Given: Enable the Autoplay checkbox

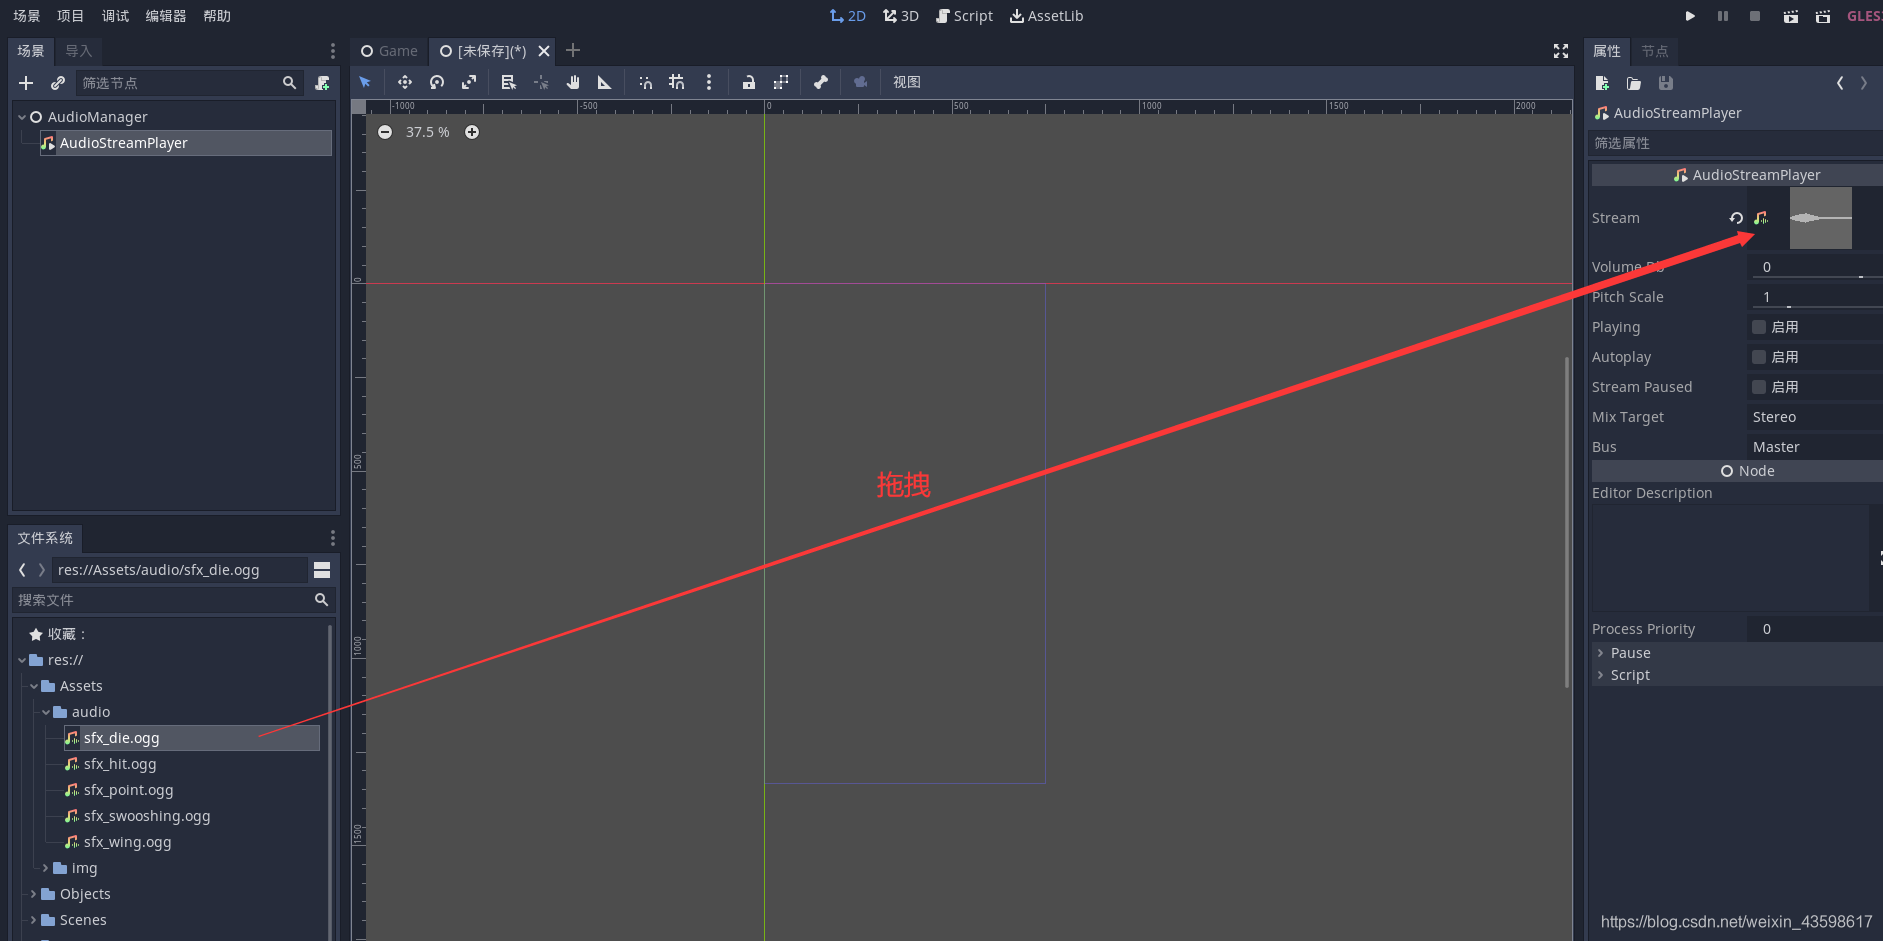Looking at the screenshot, I should coord(1759,357).
